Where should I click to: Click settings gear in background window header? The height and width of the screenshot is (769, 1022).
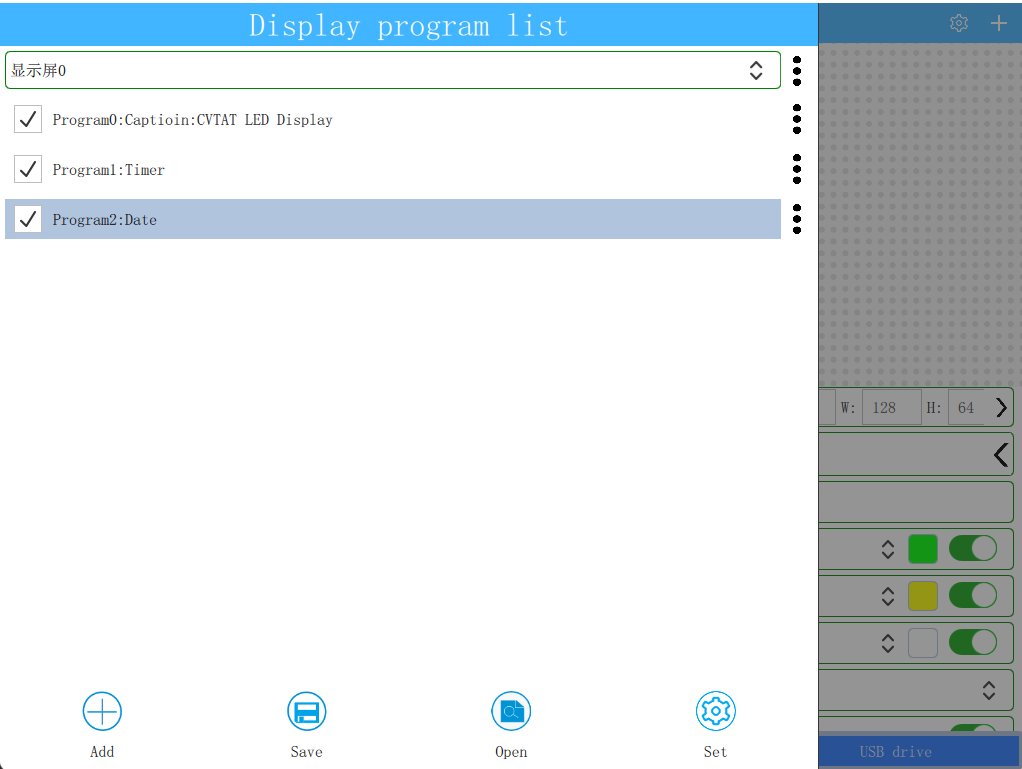[959, 23]
